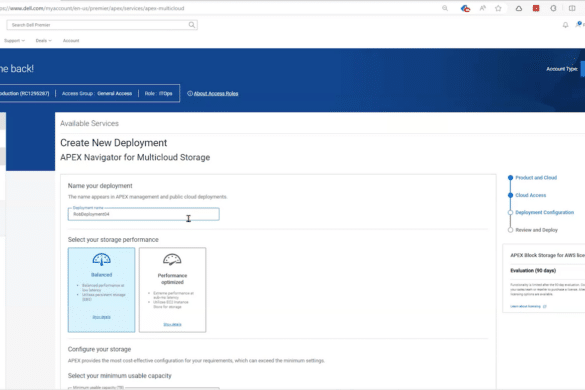Click the Deployment name input field
585x390 pixels.
(x=144, y=214)
